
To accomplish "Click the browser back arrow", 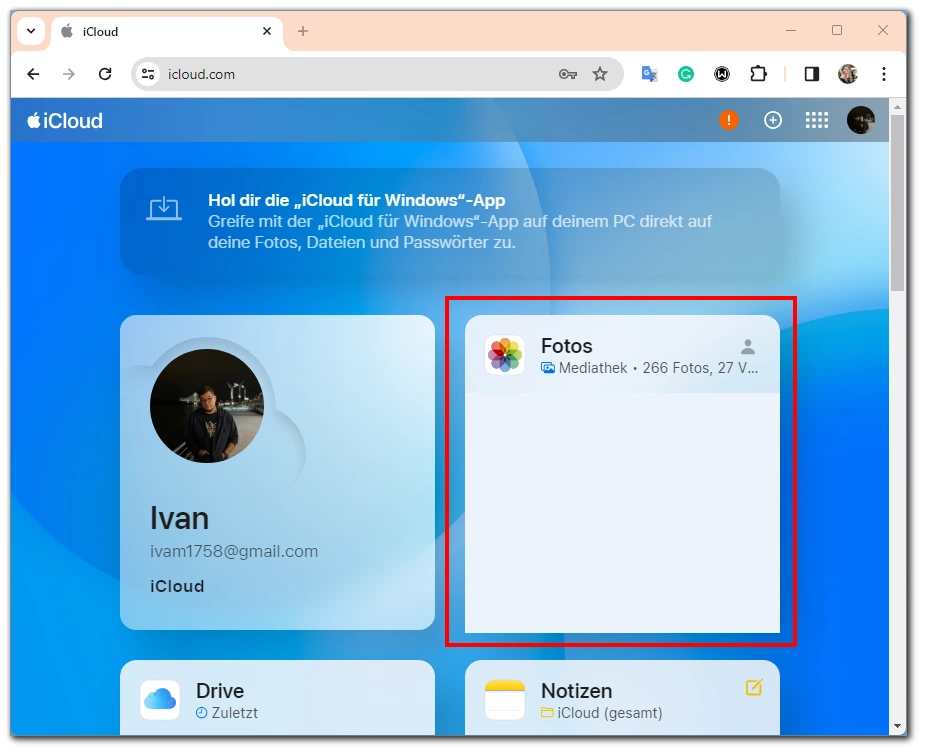I will click(33, 74).
